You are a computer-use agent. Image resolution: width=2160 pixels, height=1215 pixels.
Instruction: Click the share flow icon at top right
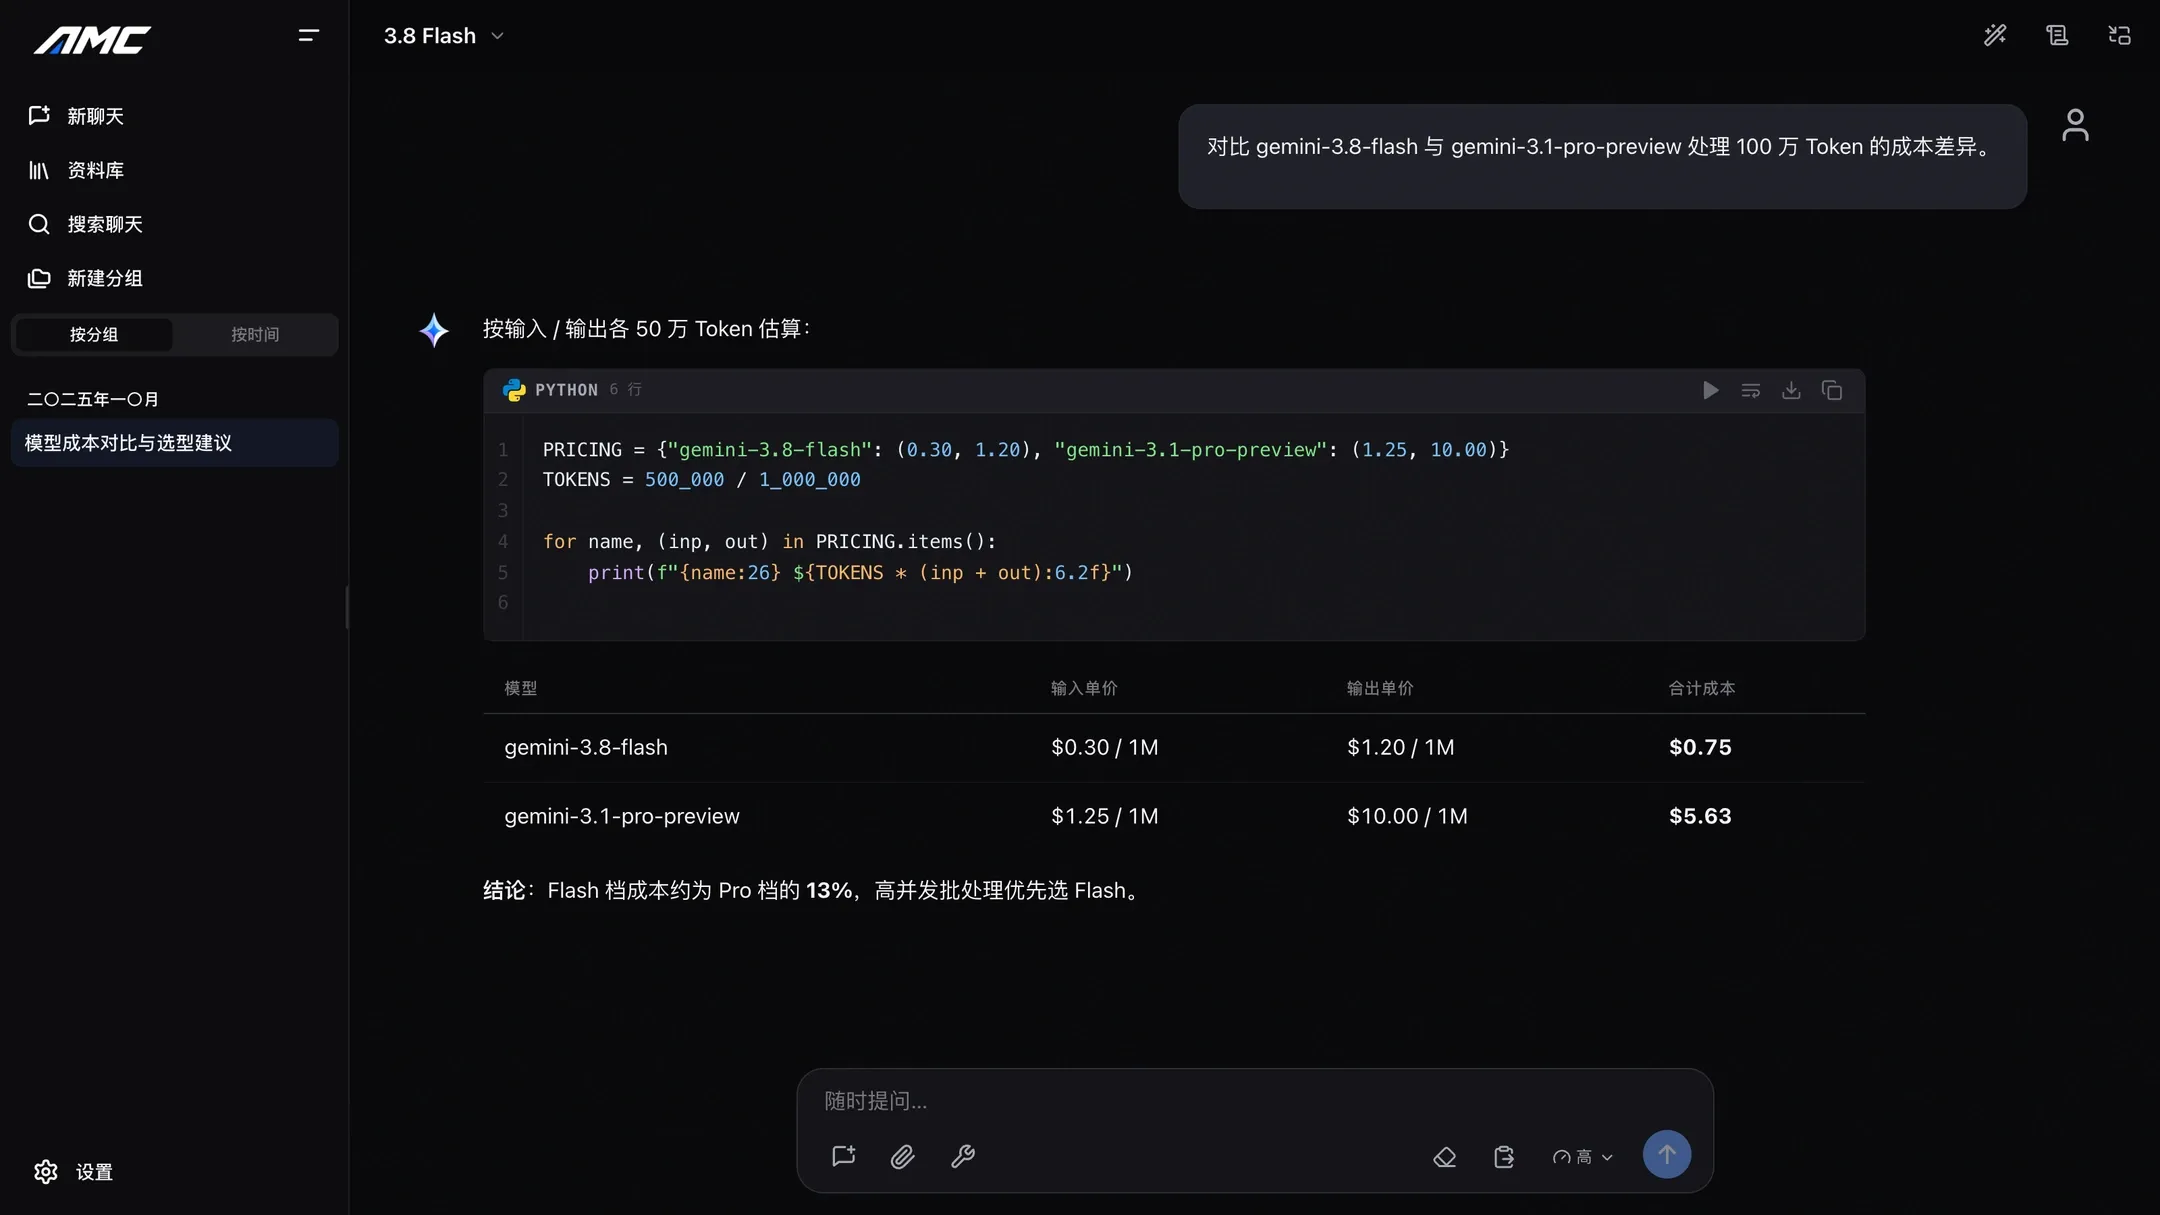coord(2119,35)
